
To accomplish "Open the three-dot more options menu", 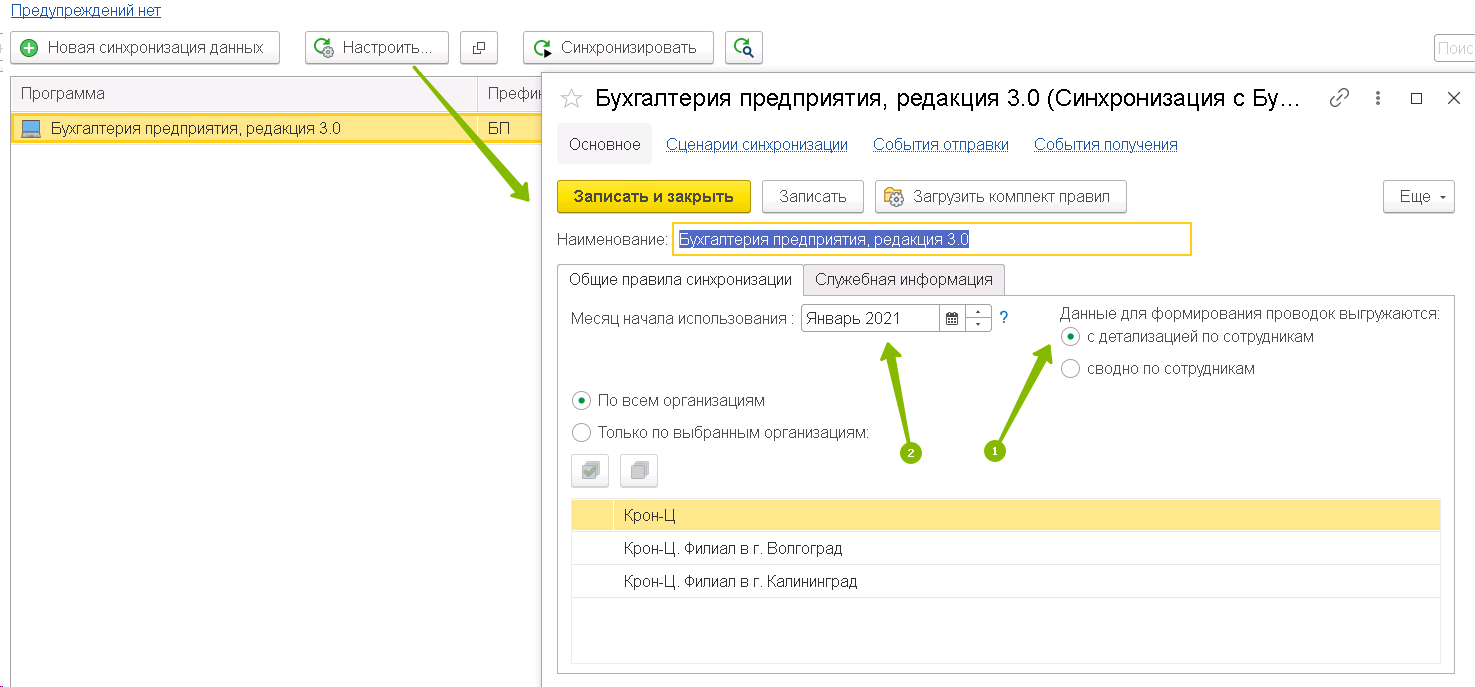I will [1378, 98].
